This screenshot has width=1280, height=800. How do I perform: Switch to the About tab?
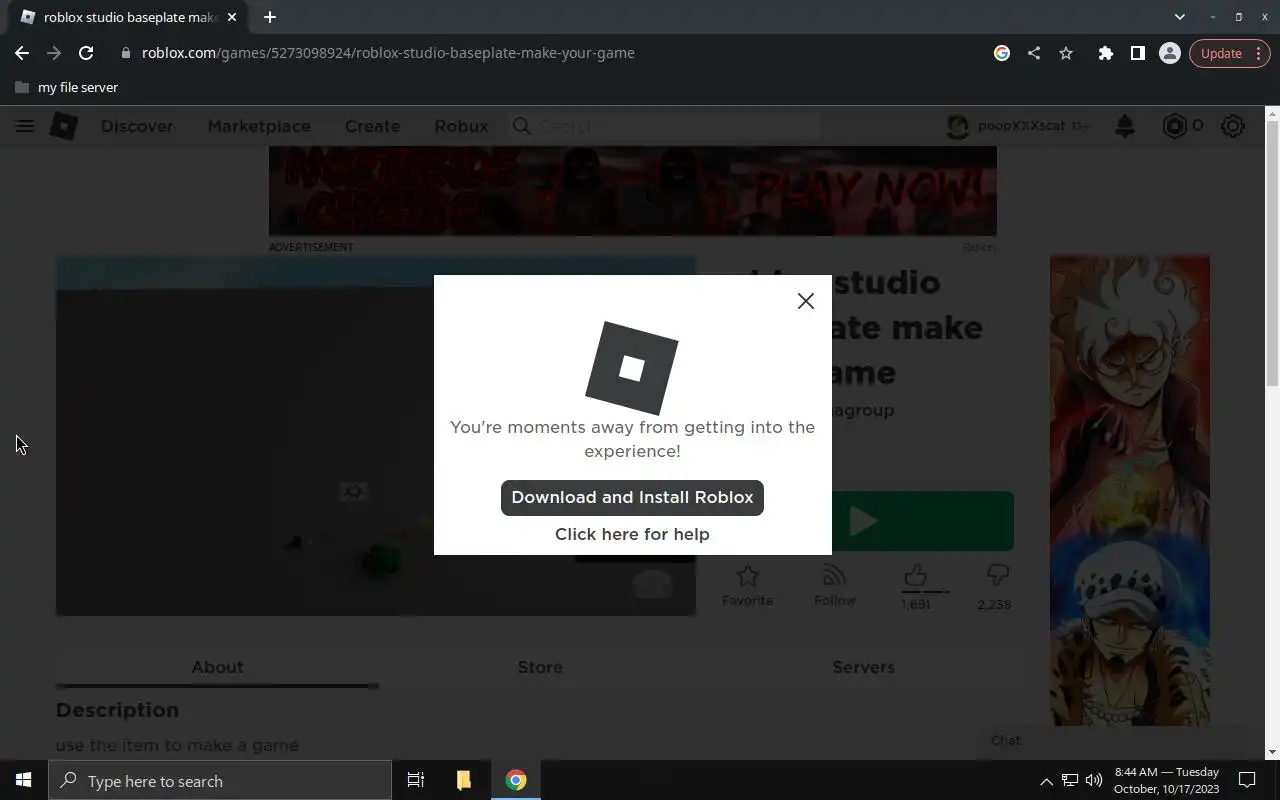coord(217,667)
